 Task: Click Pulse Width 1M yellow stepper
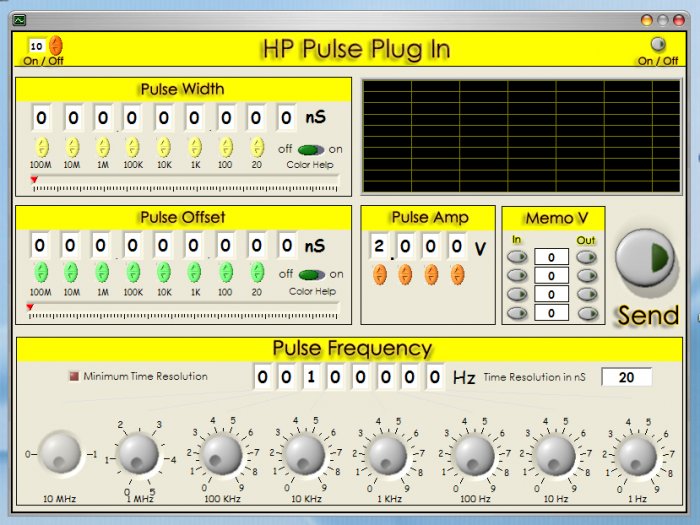[x=103, y=147]
